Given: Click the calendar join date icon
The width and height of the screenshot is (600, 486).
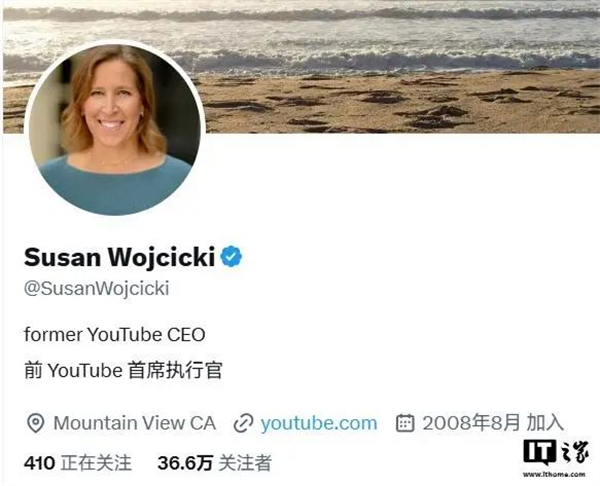Looking at the screenshot, I should (405, 423).
